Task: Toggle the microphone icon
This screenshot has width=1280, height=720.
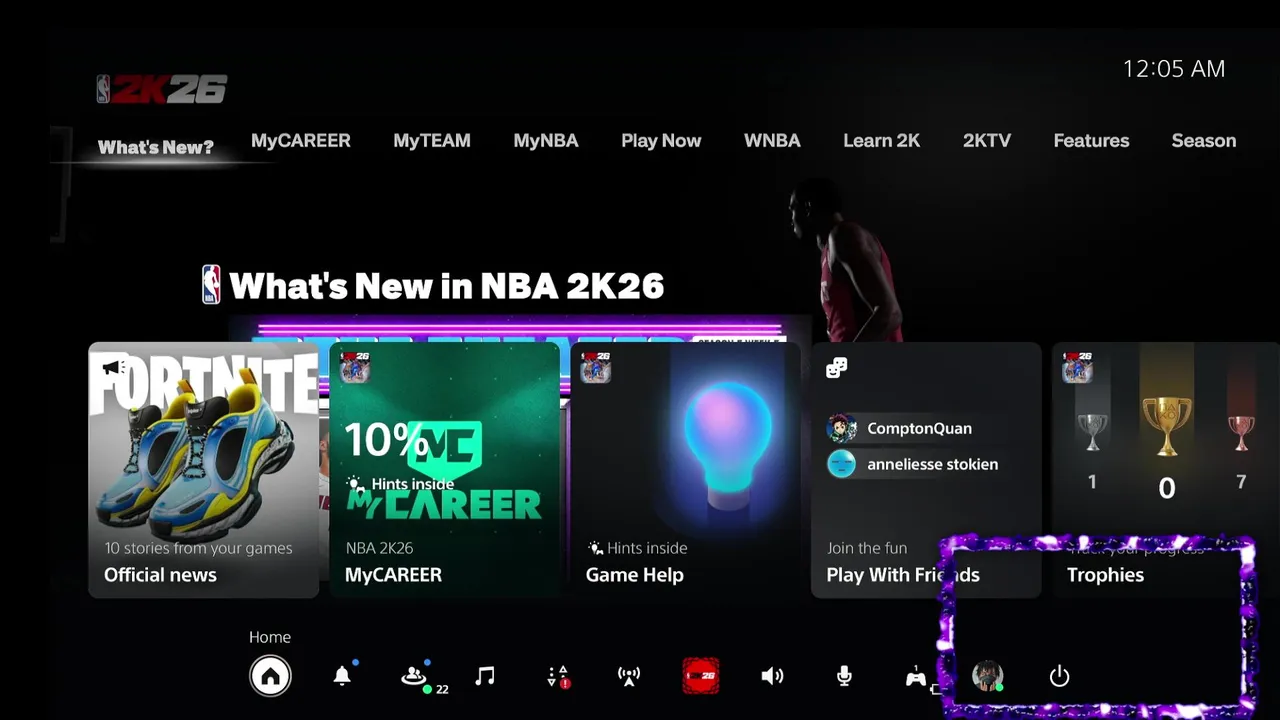Action: point(844,676)
